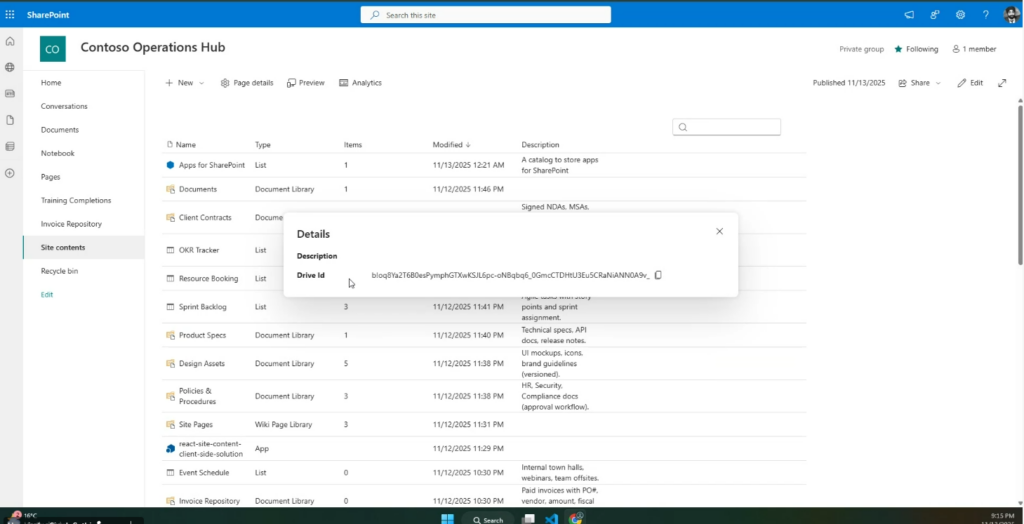
Task: Open the app launcher waffle icon
Action: (x=10, y=15)
